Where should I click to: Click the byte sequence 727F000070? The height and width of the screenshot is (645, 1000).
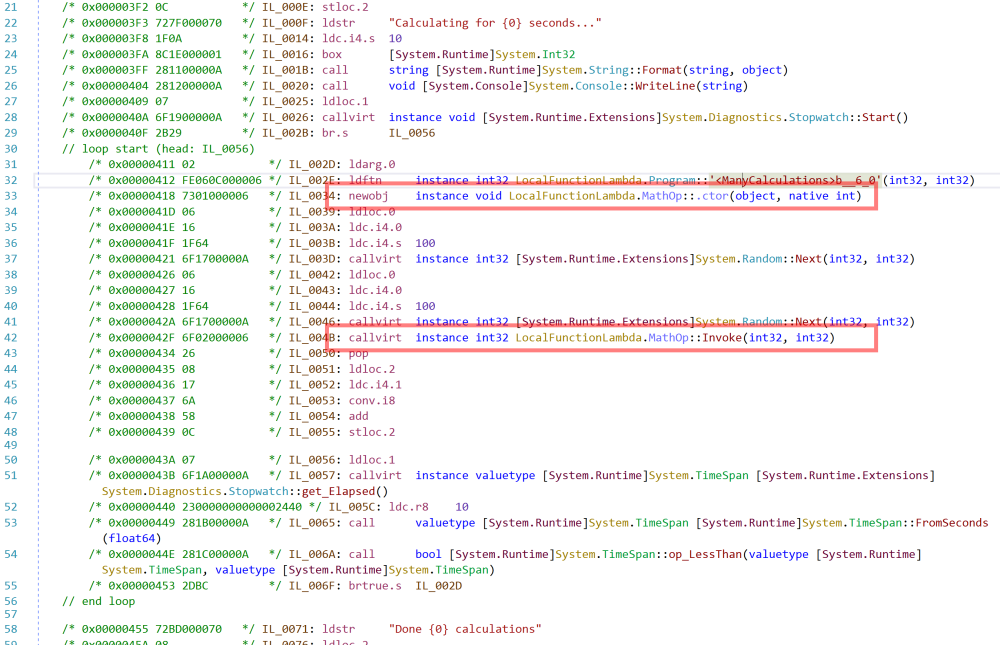(188, 23)
